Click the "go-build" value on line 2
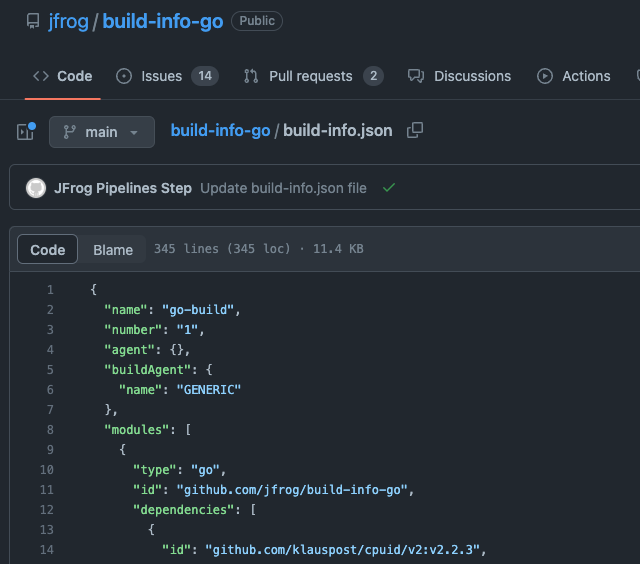640x564 pixels. (198, 310)
